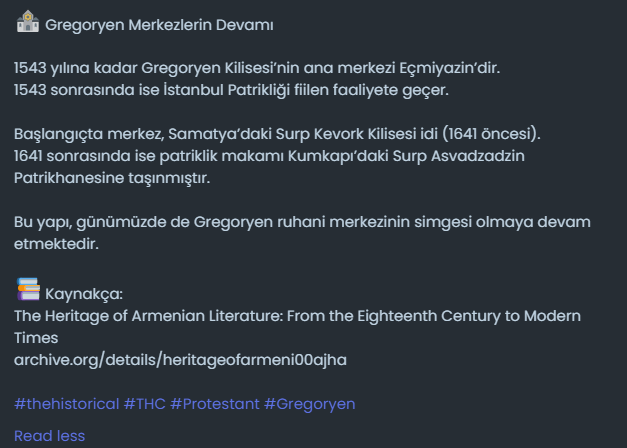
Task: Click the heading "Gregoryen Merkezlerin Devamı"
Action: click(159, 24)
